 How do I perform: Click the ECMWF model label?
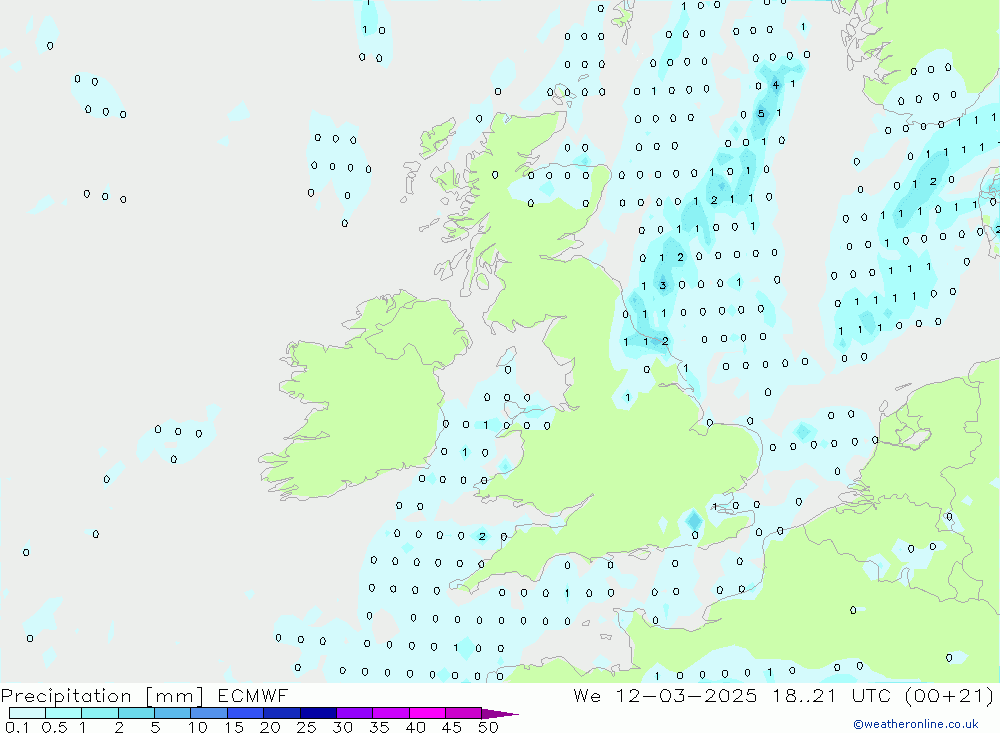253,696
